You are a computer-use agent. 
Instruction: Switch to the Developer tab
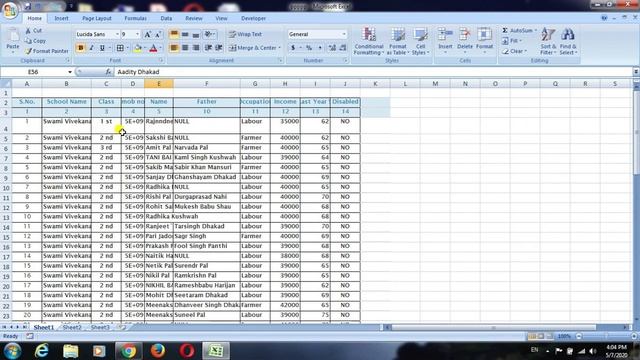pyautogui.click(x=253, y=18)
